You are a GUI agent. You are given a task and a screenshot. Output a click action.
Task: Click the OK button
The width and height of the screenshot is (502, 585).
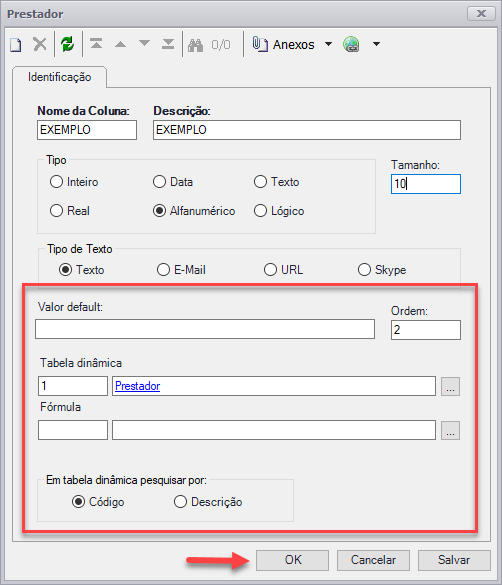coord(292,560)
